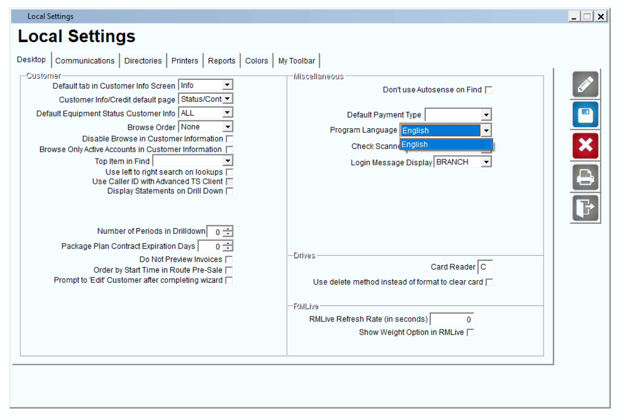Click the Number of Periods in Drilldown field
Viewport: 624px width, 420px height.
215,232
